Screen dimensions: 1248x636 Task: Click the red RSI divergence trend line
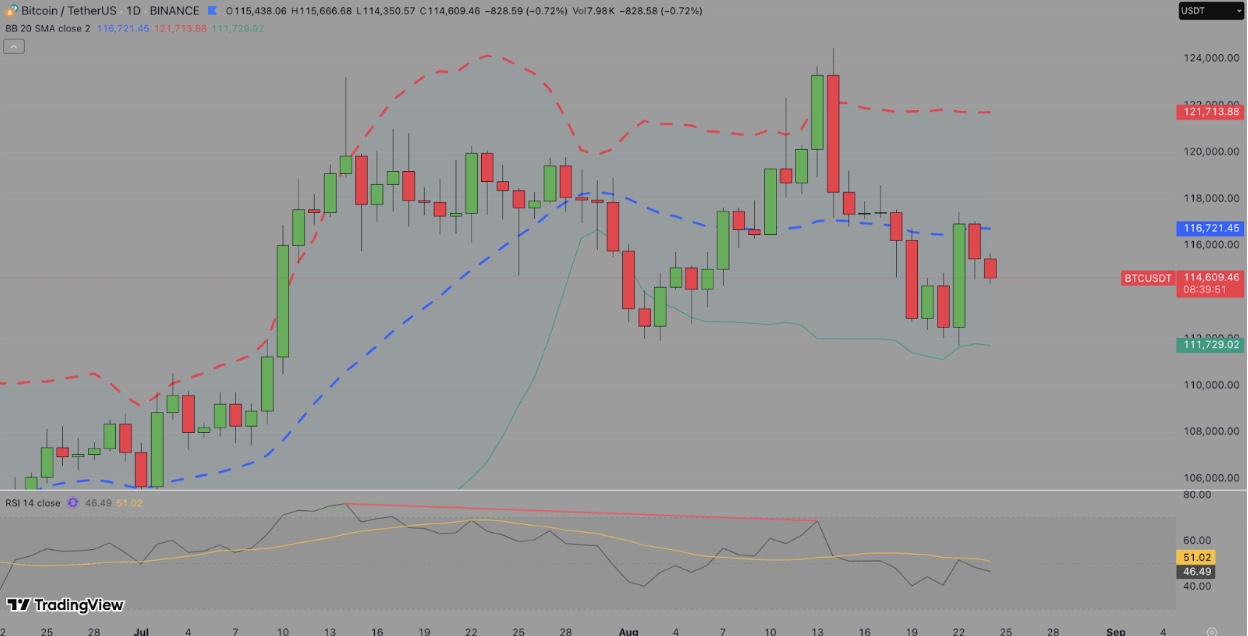coord(582,512)
